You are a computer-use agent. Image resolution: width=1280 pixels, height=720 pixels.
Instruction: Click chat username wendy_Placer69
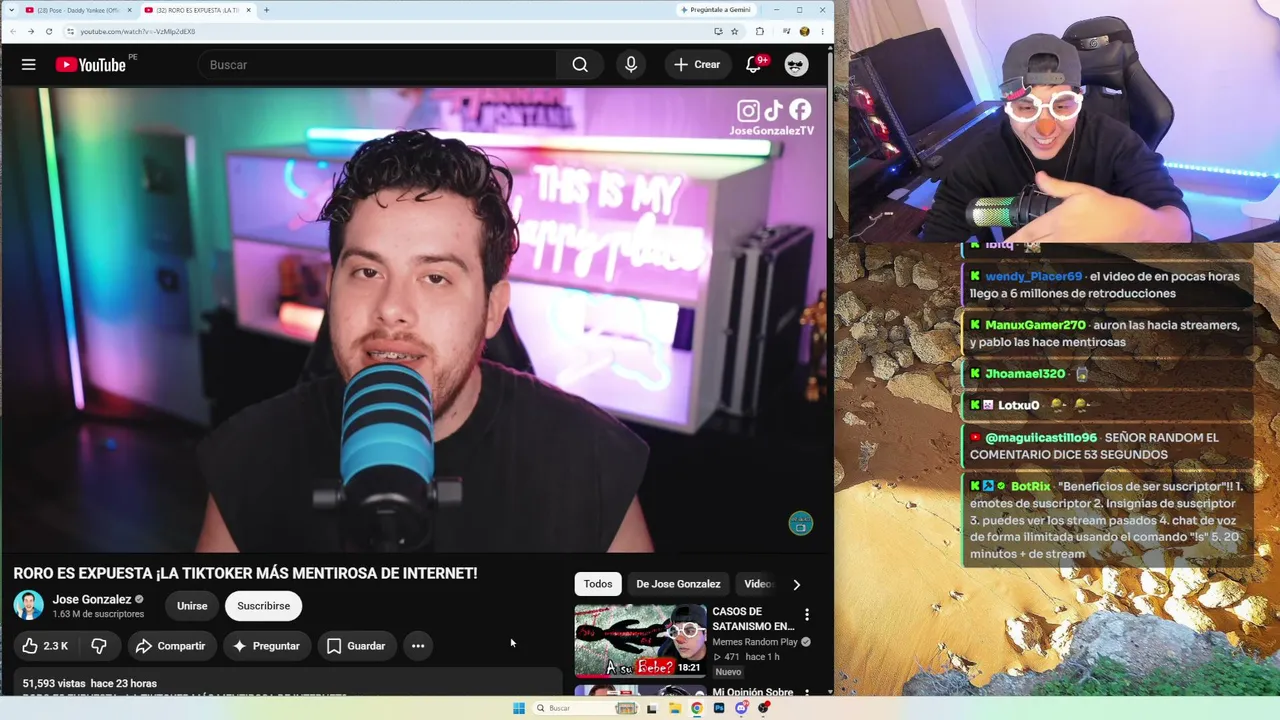pyautogui.click(x=1033, y=277)
